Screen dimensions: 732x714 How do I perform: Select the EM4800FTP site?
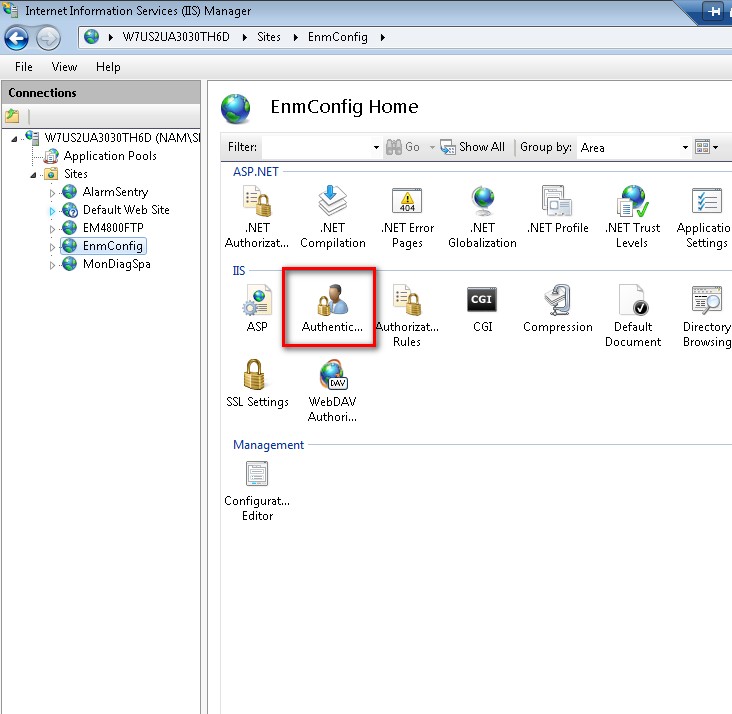click(113, 228)
